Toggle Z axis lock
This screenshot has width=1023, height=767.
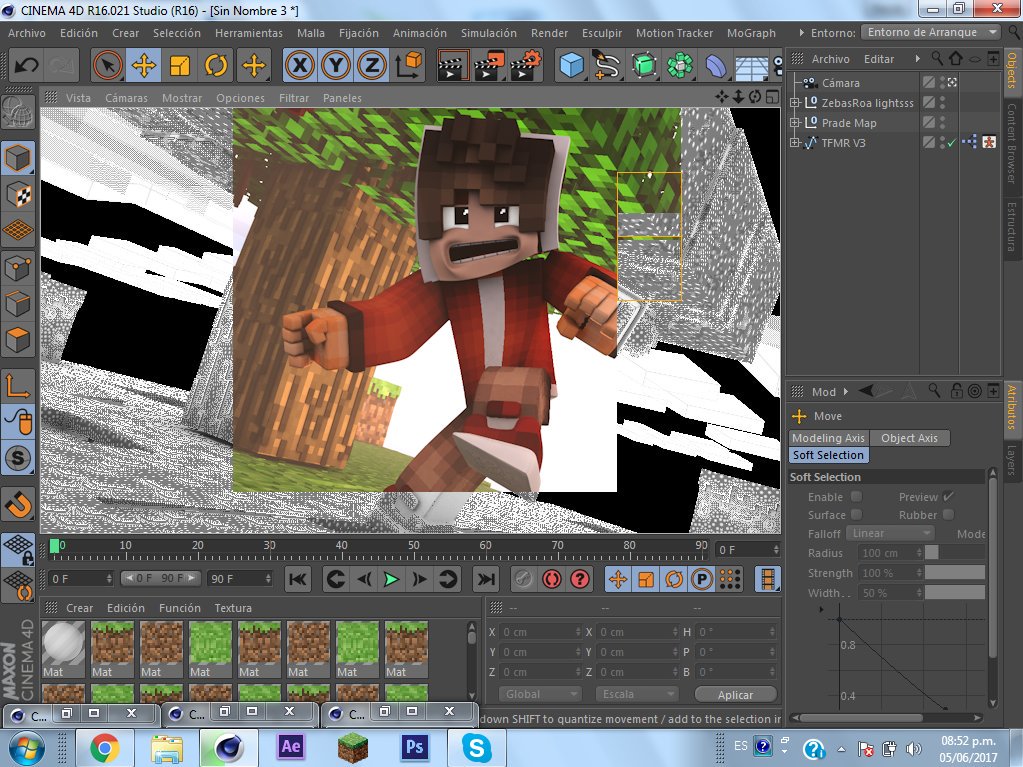[372, 65]
